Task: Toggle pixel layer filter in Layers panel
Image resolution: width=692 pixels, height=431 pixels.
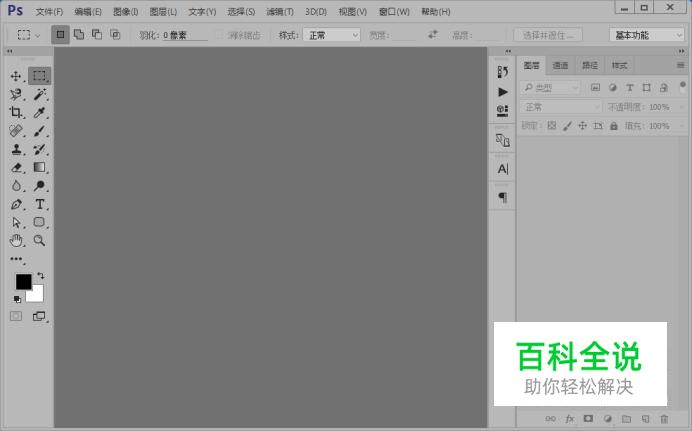Action: click(x=595, y=87)
